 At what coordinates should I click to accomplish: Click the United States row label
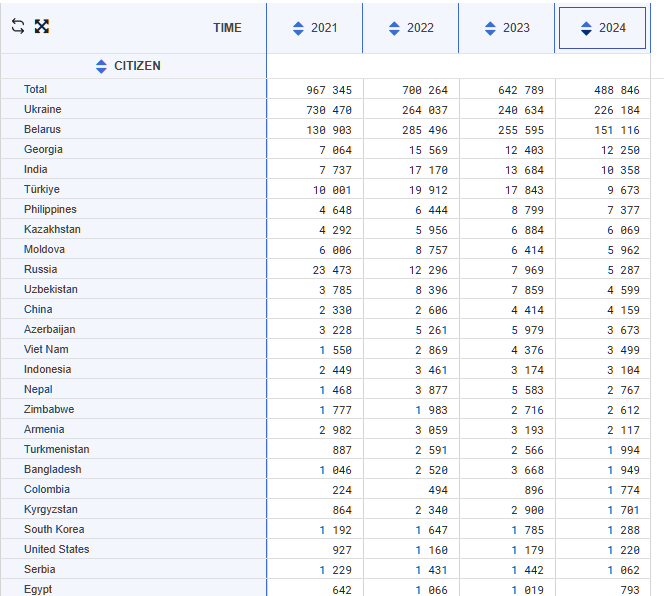point(56,549)
